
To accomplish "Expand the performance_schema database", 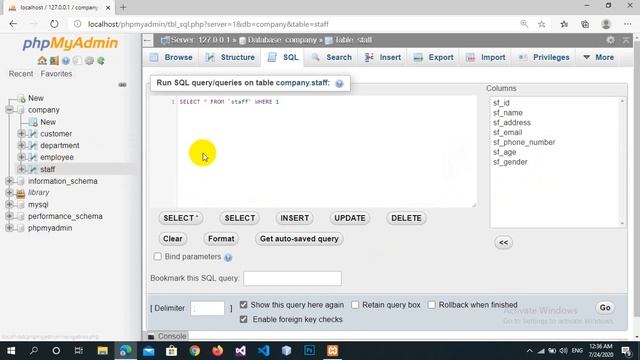I will [x=9, y=216].
